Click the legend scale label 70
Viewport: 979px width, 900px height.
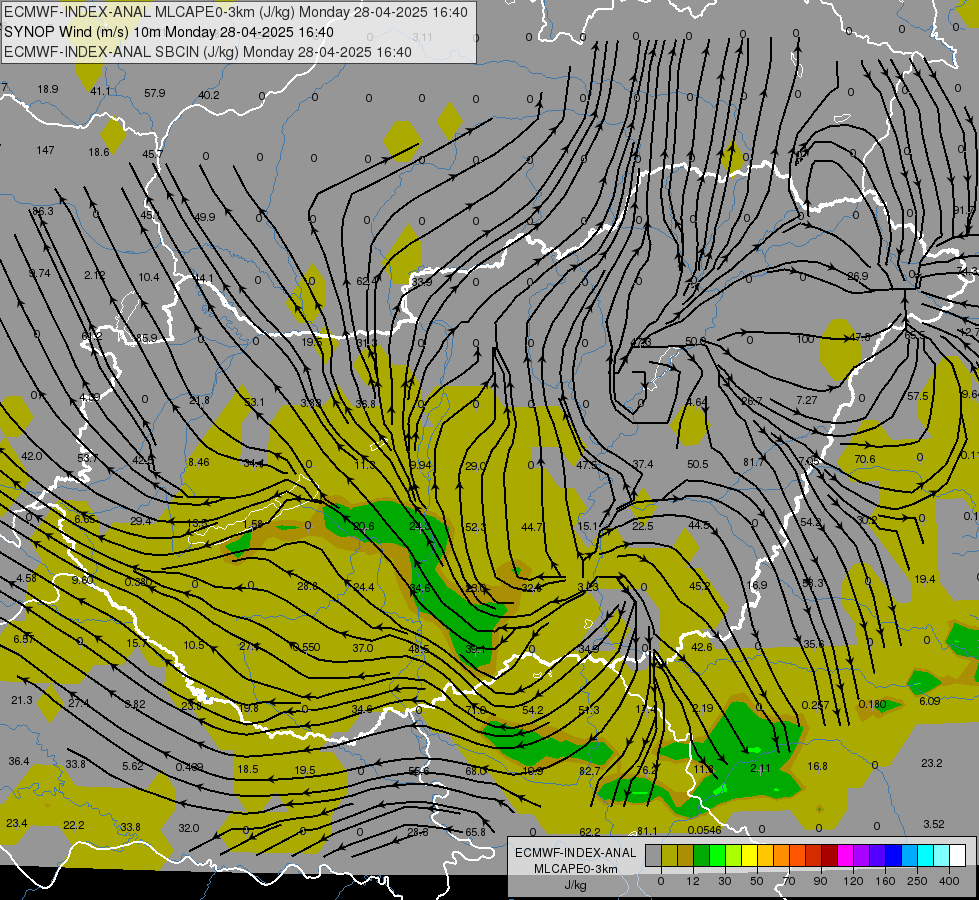click(789, 881)
